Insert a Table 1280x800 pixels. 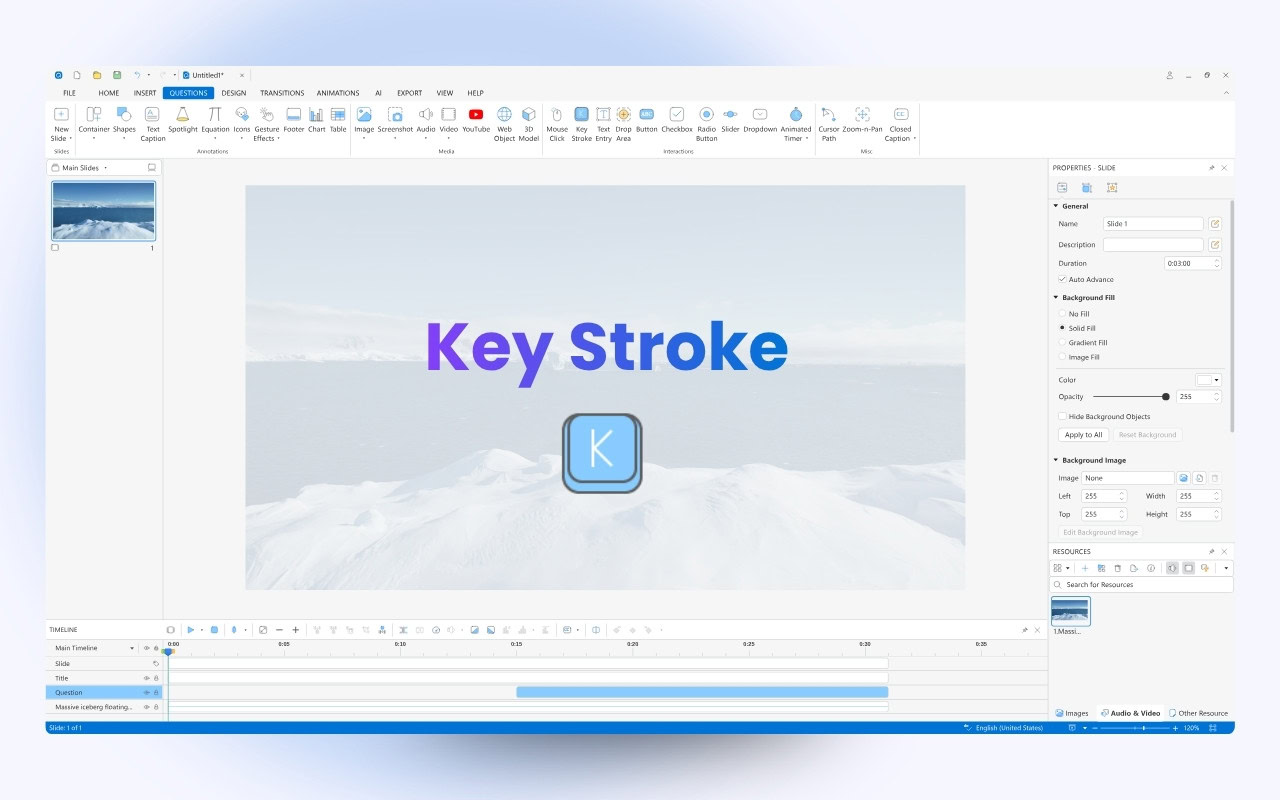point(338,120)
